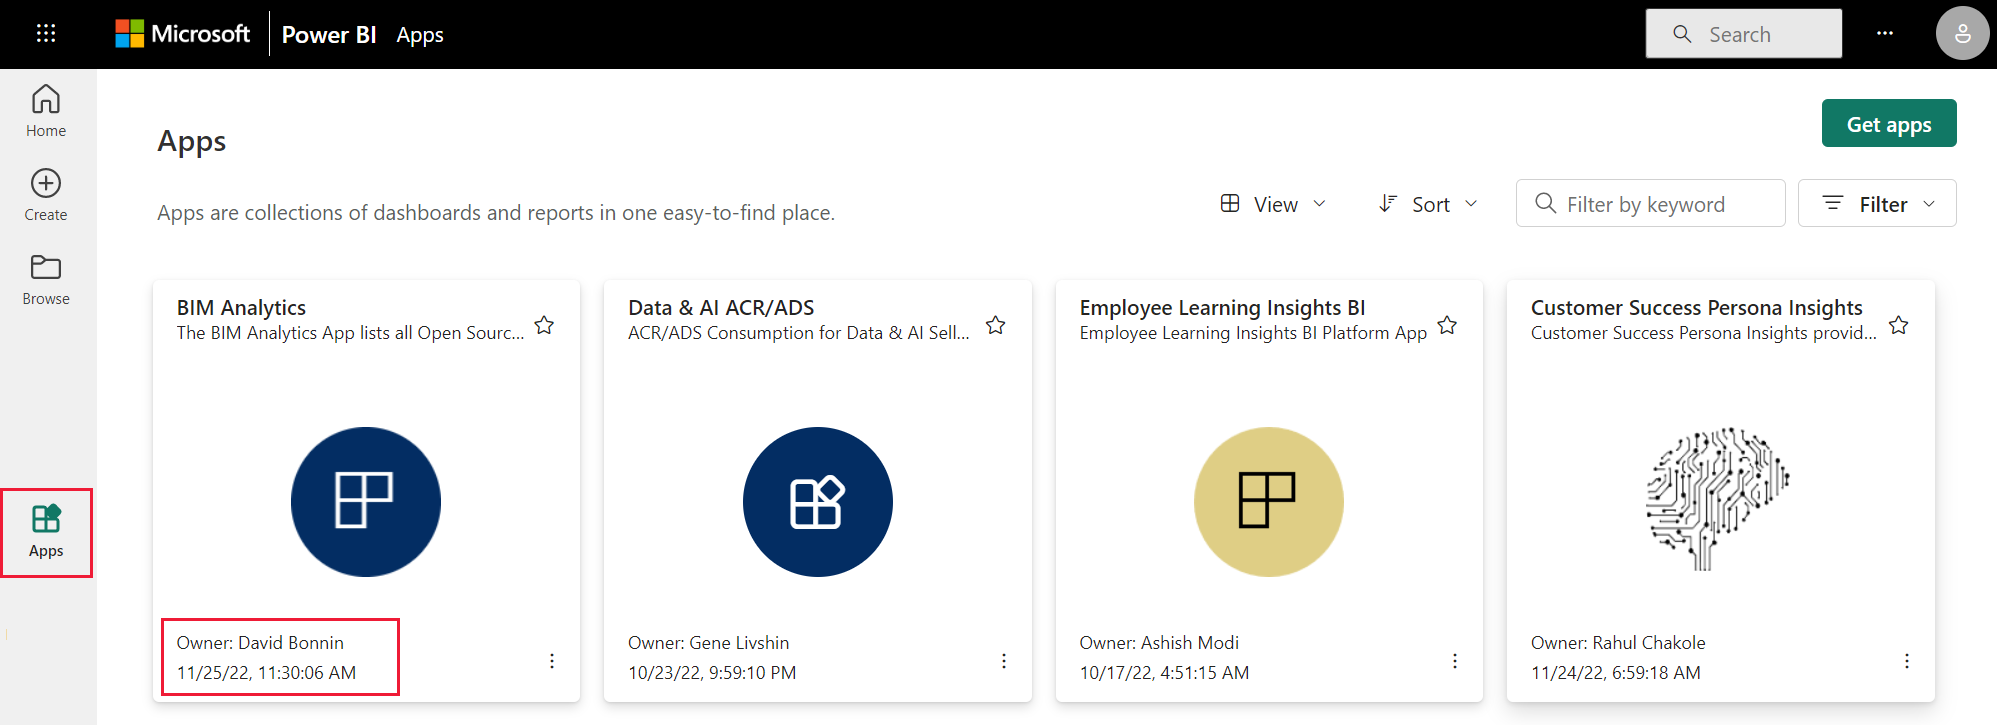The width and height of the screenshot is (1997, 725).
Task: Star the Employee Learning Insights BI app
Action: (1447, 325)
